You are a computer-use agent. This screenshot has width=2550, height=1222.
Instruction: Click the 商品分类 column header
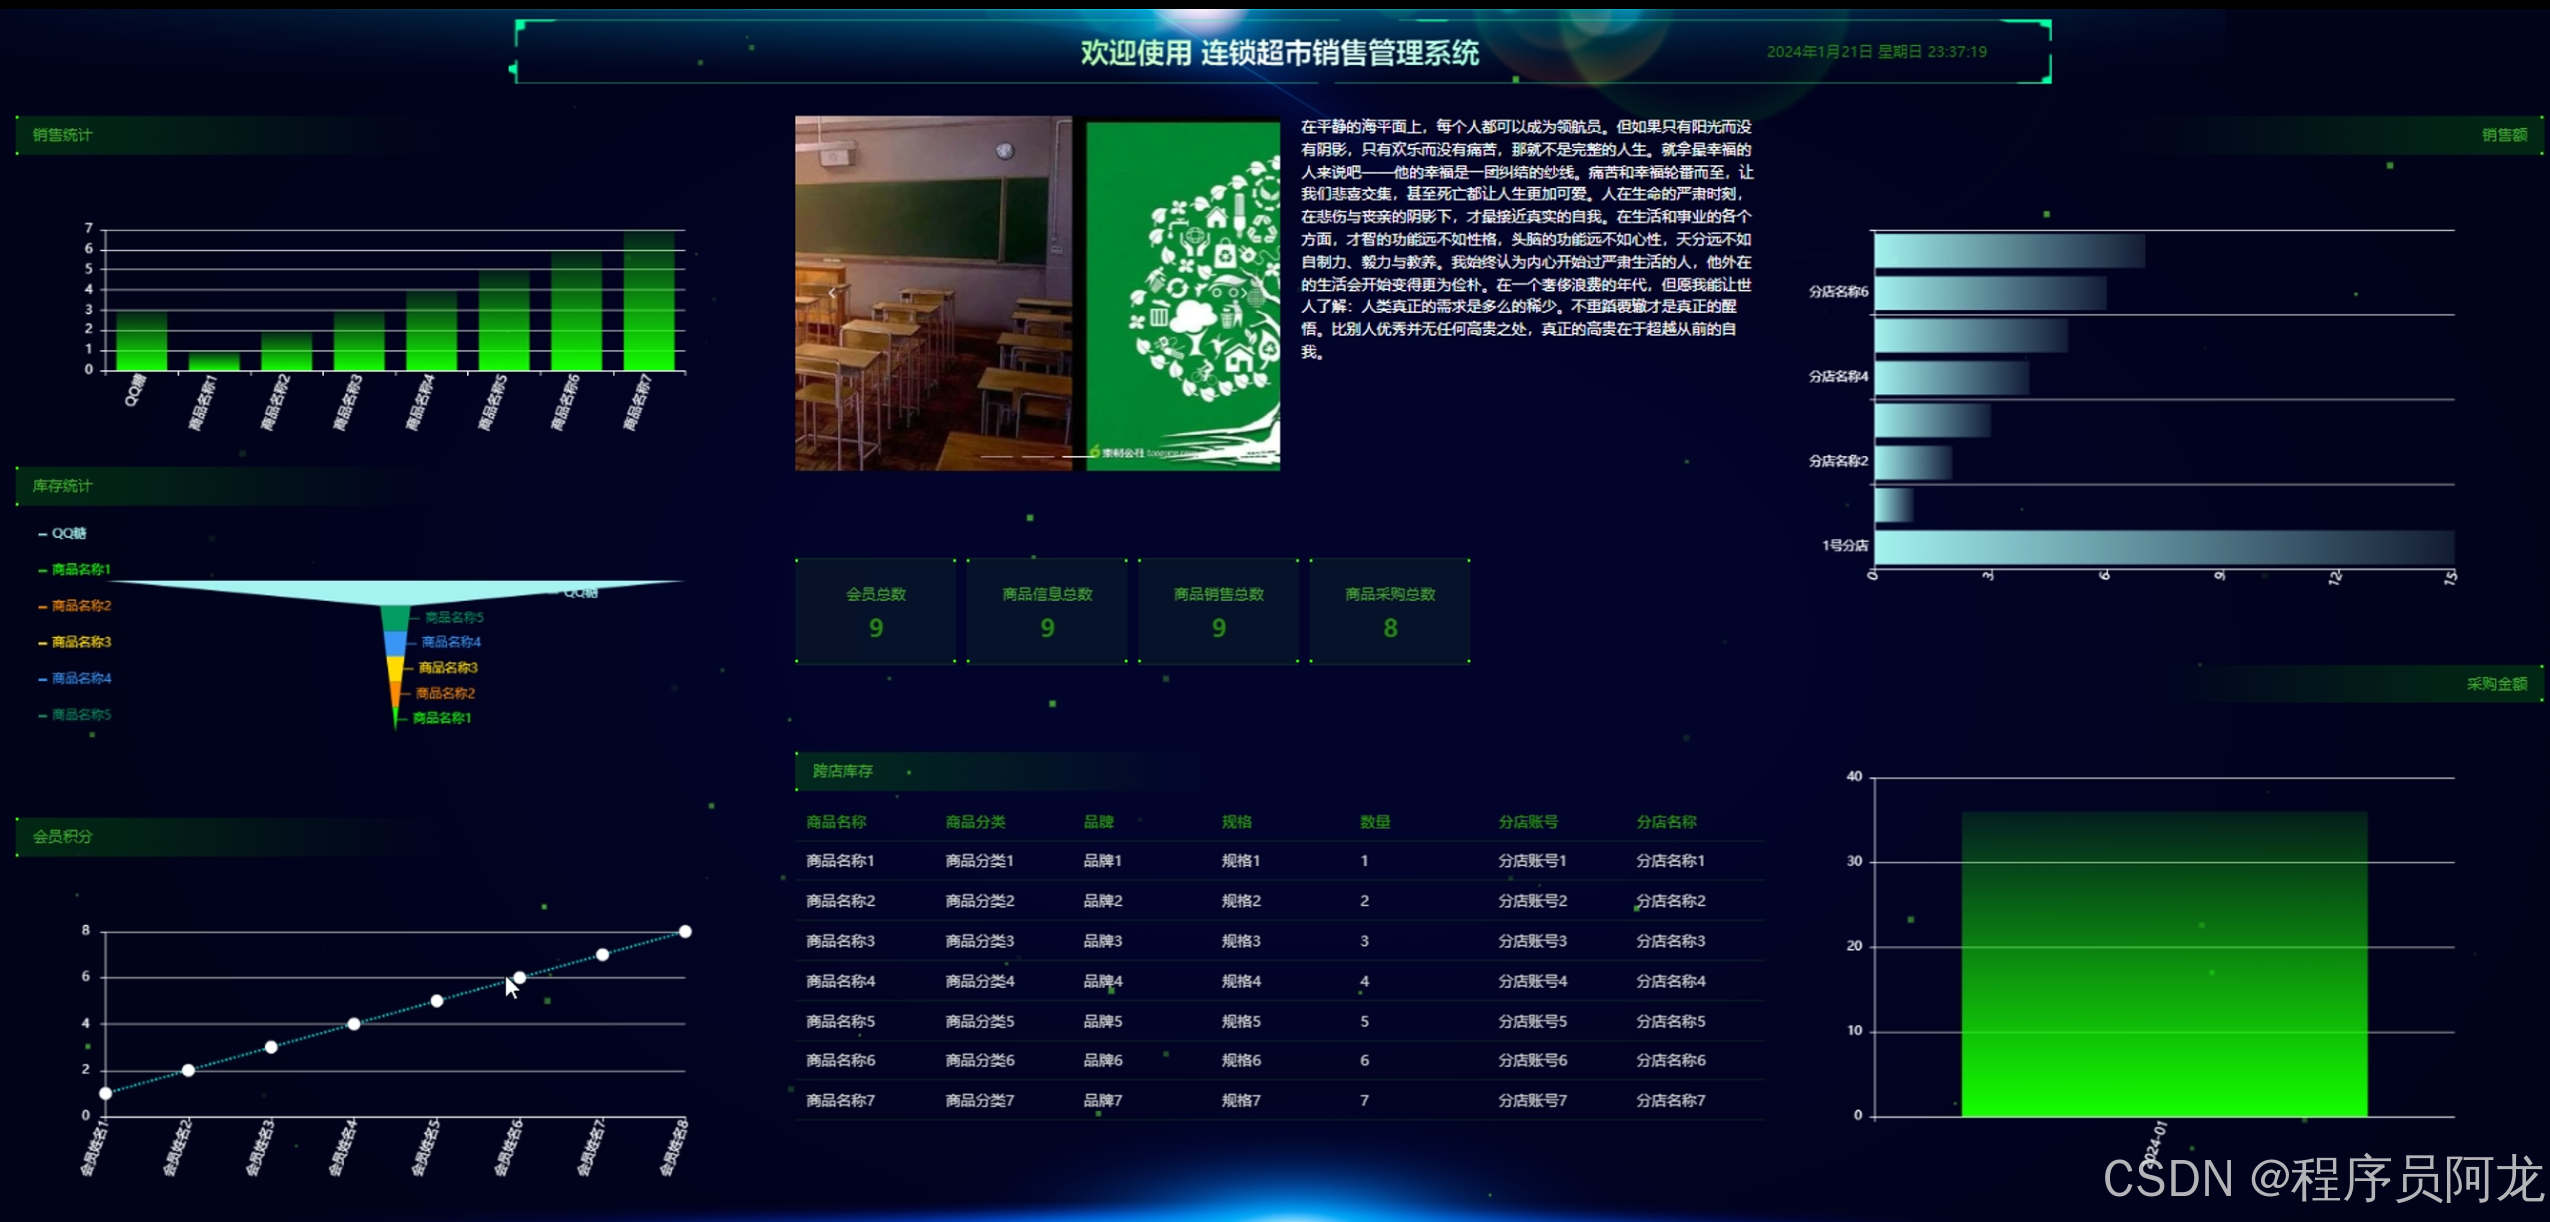(975, 822)
